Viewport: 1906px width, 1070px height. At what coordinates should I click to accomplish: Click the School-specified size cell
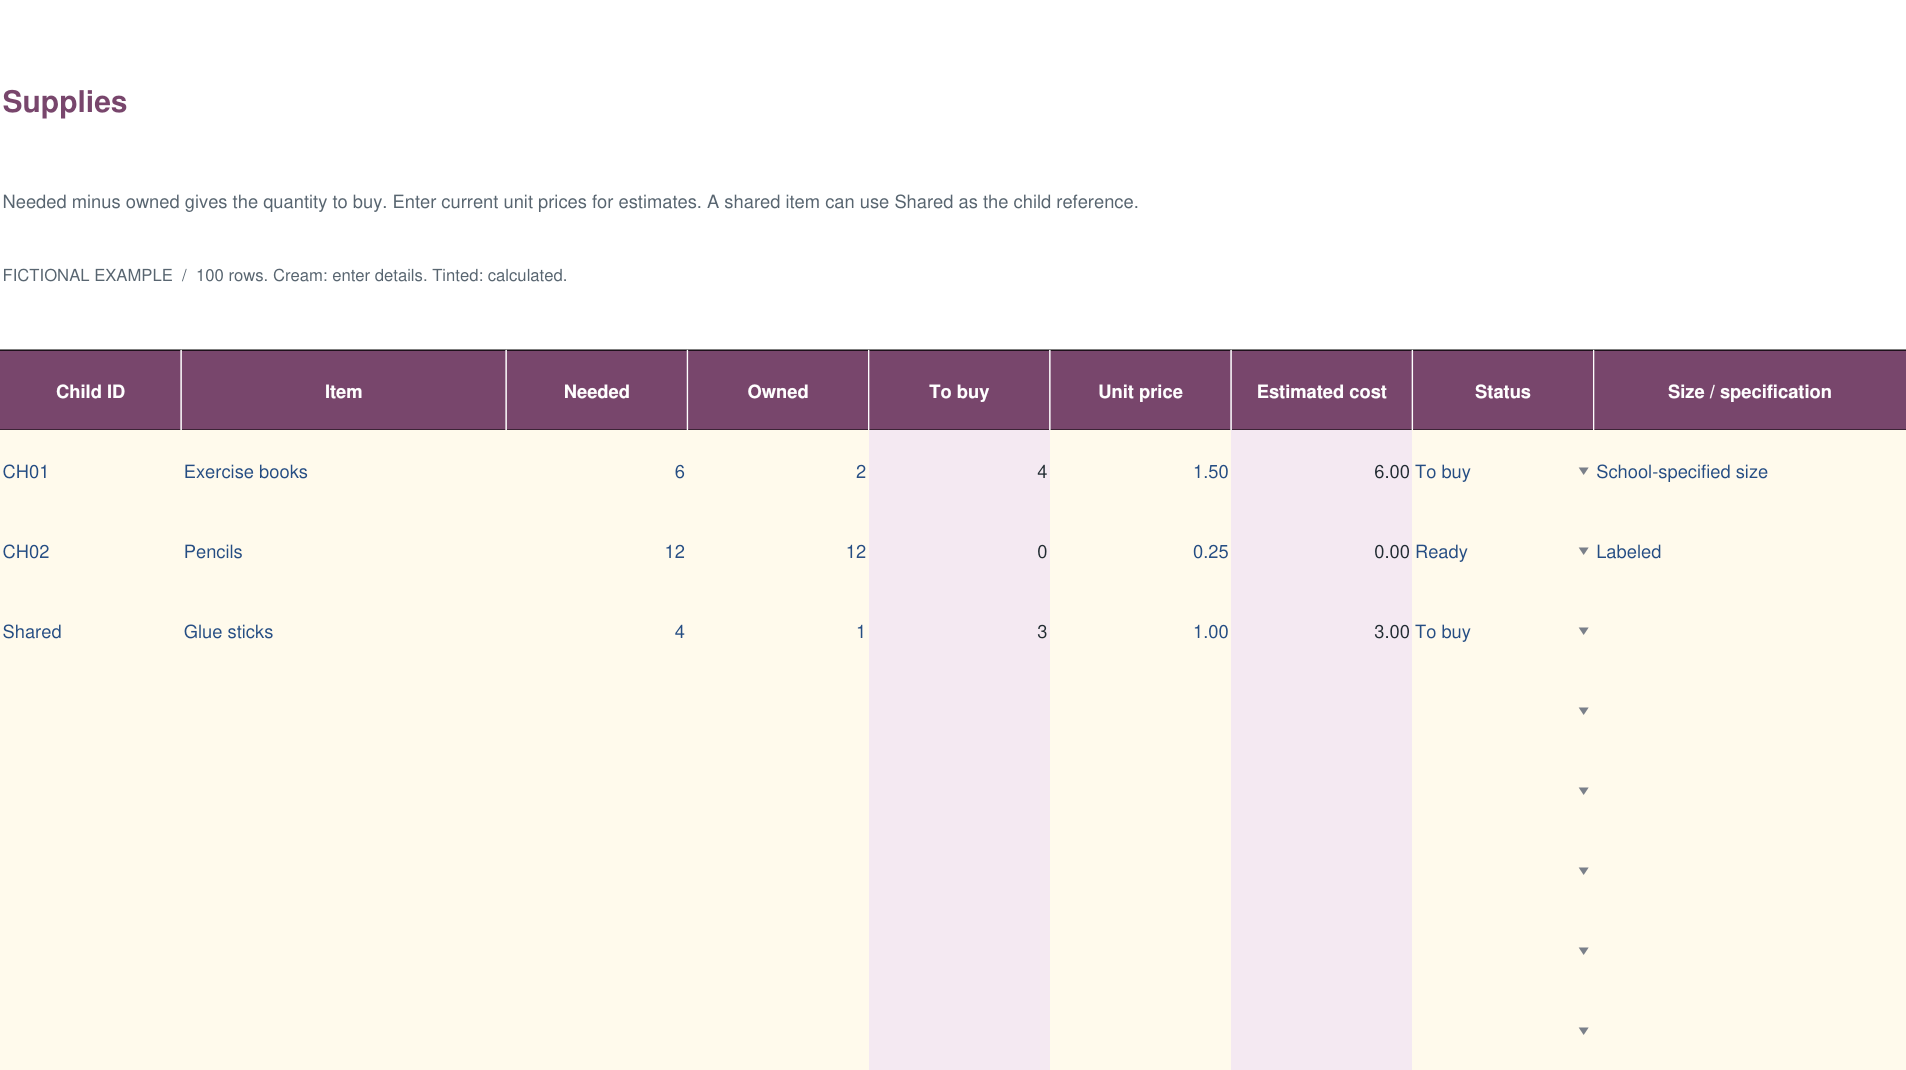[1749, 471]
